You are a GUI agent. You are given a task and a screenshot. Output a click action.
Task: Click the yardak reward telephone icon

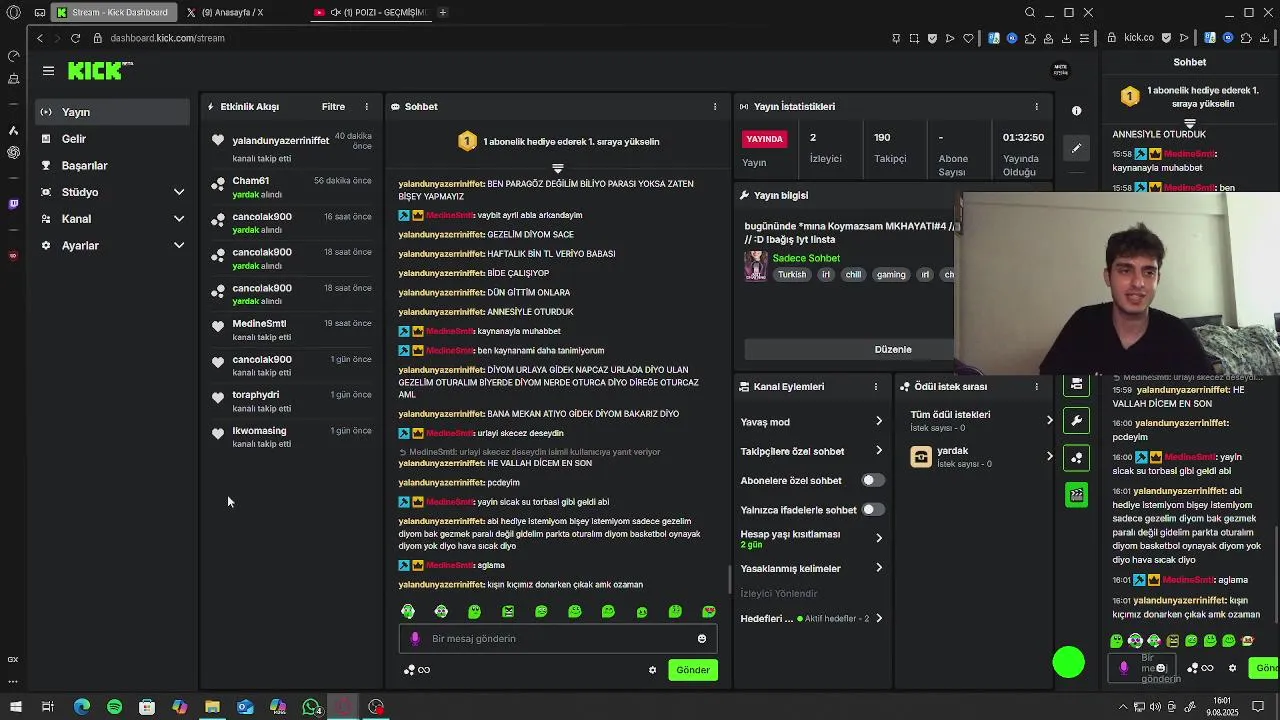tap(921, 457)
